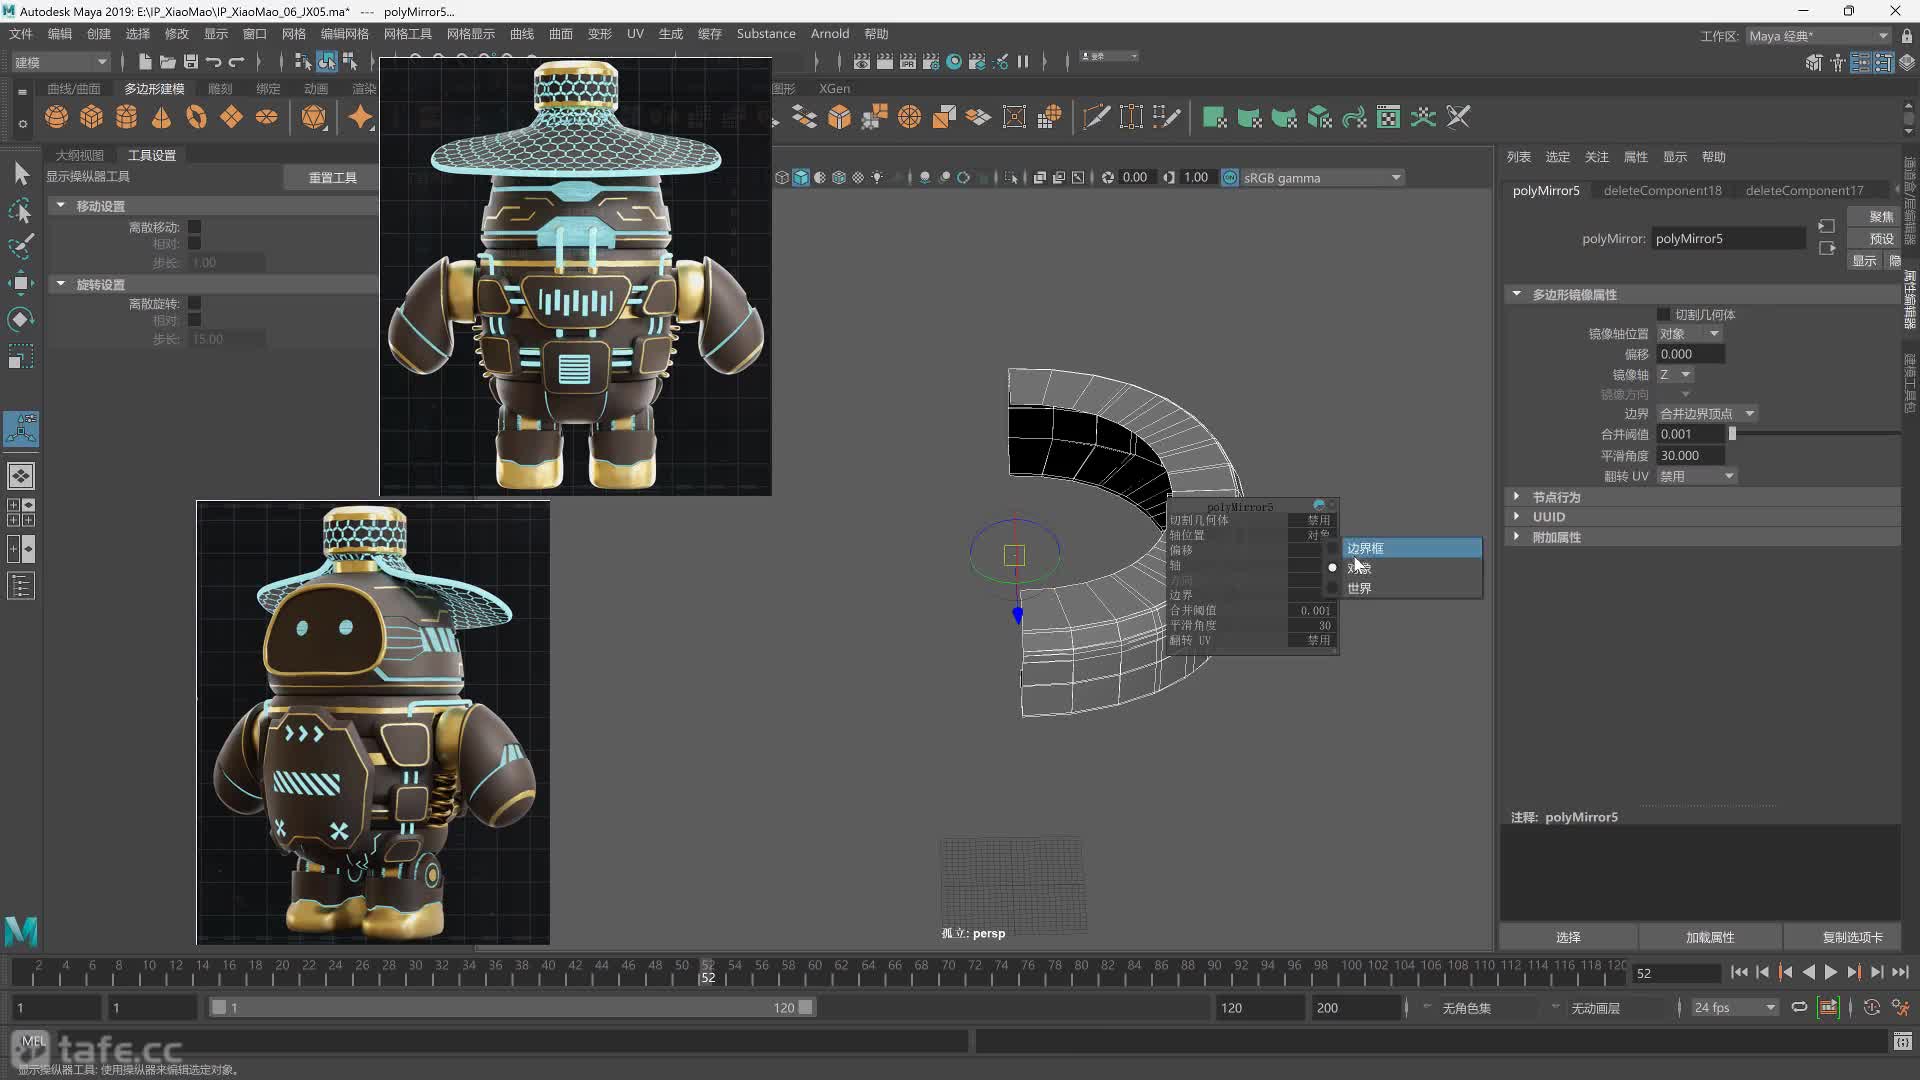Create a platonic solid from shelf
Viewport: 1920px width, 1080px height.
pyautogui.click(x=314, y=117)
